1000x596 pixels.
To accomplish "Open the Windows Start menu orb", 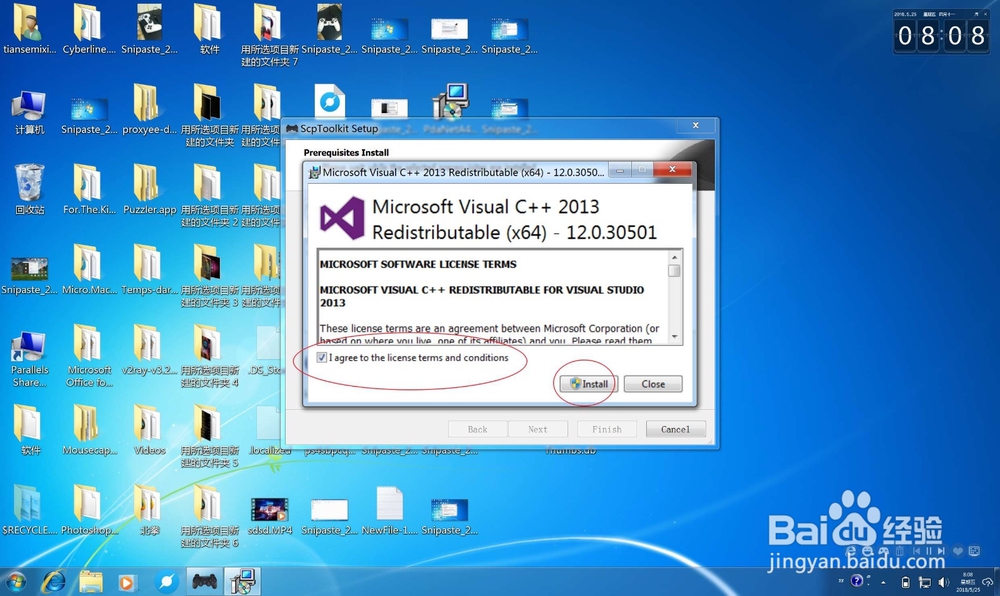I will click(x=15, y=582).
